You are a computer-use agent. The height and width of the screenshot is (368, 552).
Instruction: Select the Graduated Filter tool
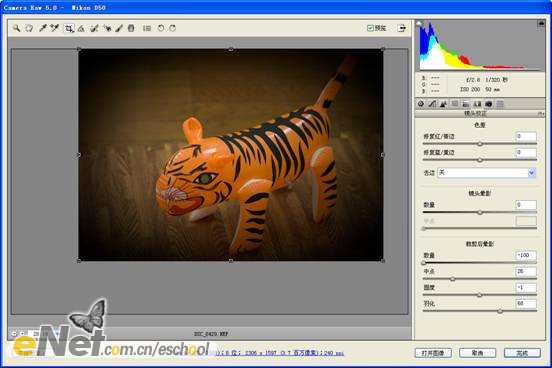point(131,28)
